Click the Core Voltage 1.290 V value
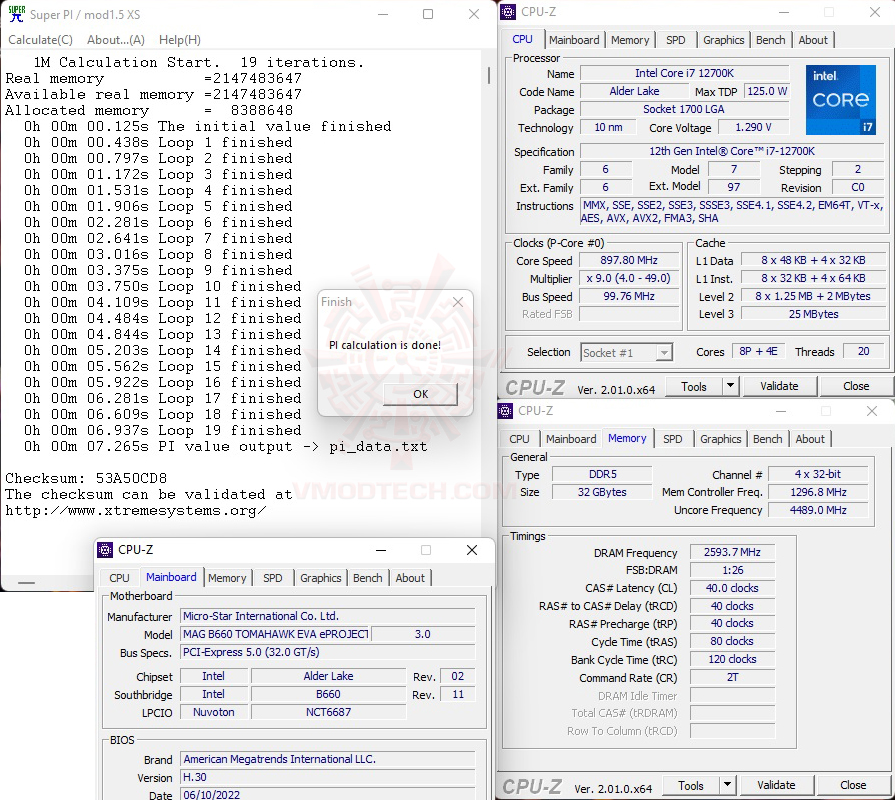The height and width of the screenshot is (800, 895). coord(753,127)
